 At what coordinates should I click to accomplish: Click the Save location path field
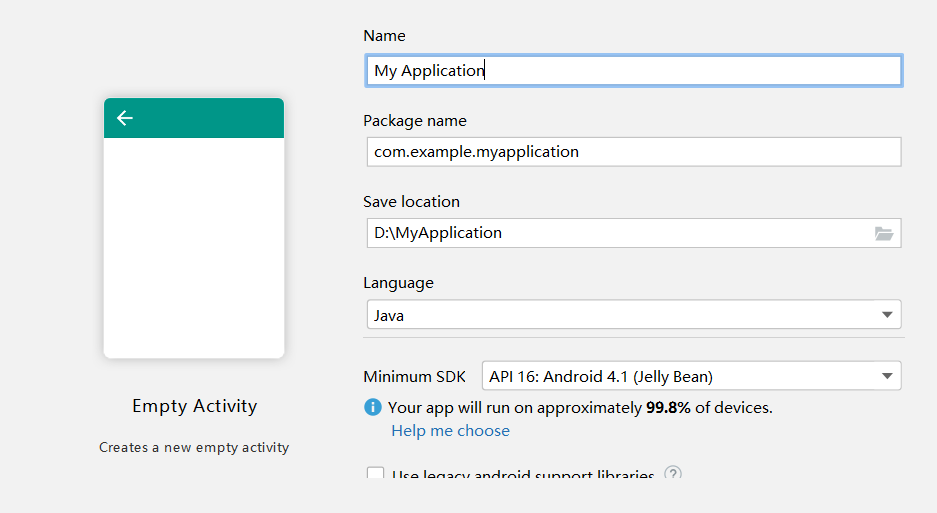tap(616, 233)
